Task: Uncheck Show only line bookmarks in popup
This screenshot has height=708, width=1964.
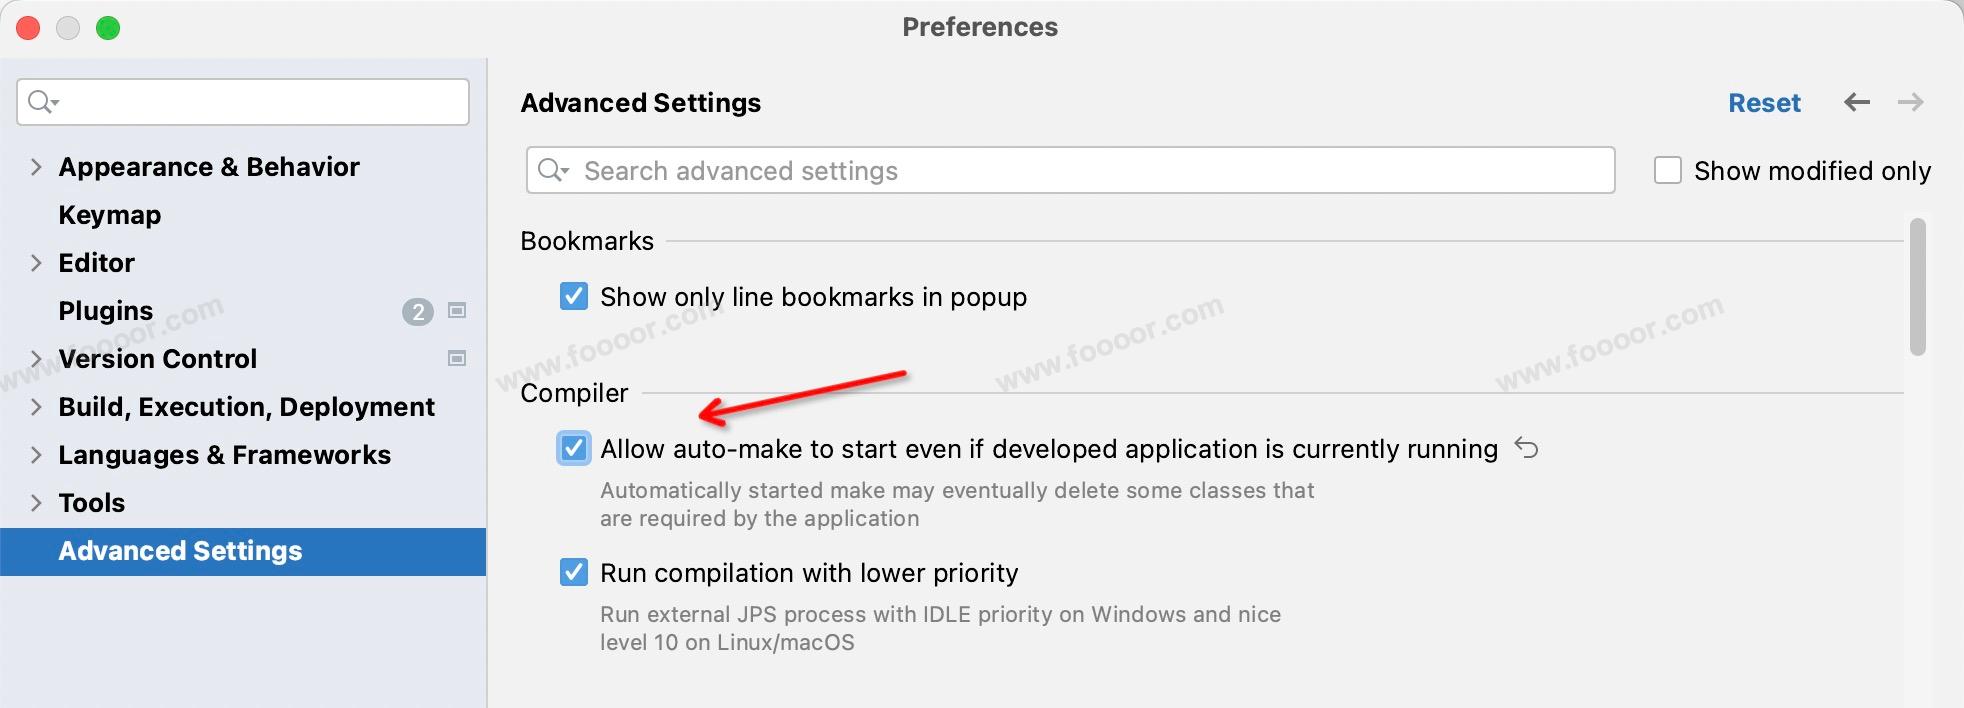Action: pos(574,296)
